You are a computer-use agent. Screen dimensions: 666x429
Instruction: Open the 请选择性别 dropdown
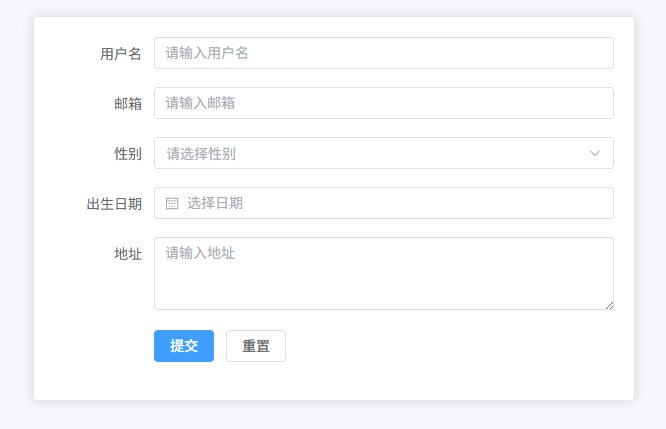pos(383,153)
